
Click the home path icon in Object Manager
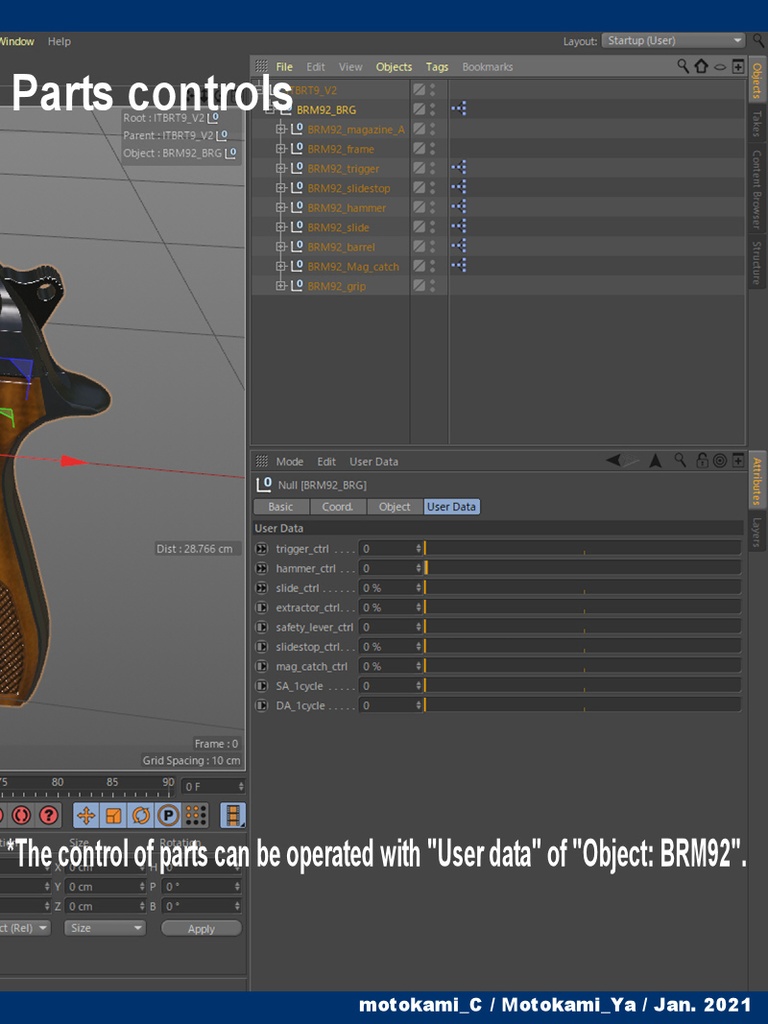click(x=701, y=66)
